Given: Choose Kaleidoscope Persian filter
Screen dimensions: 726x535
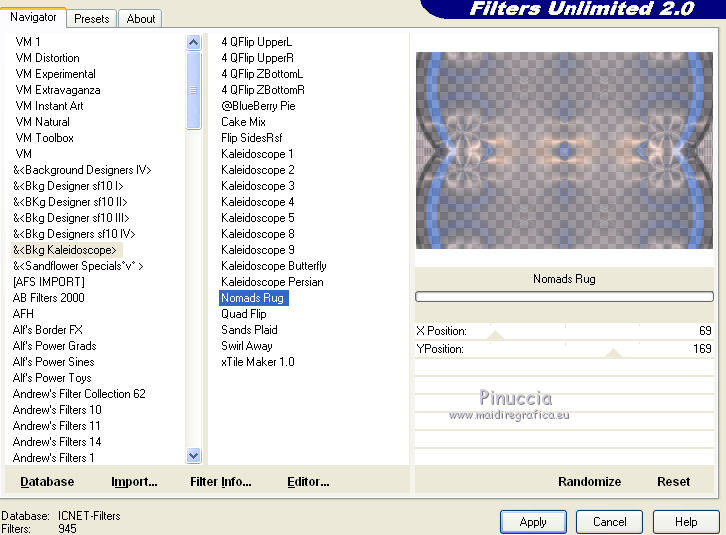Looking at the screenshot, I should [x=272, y=282].
